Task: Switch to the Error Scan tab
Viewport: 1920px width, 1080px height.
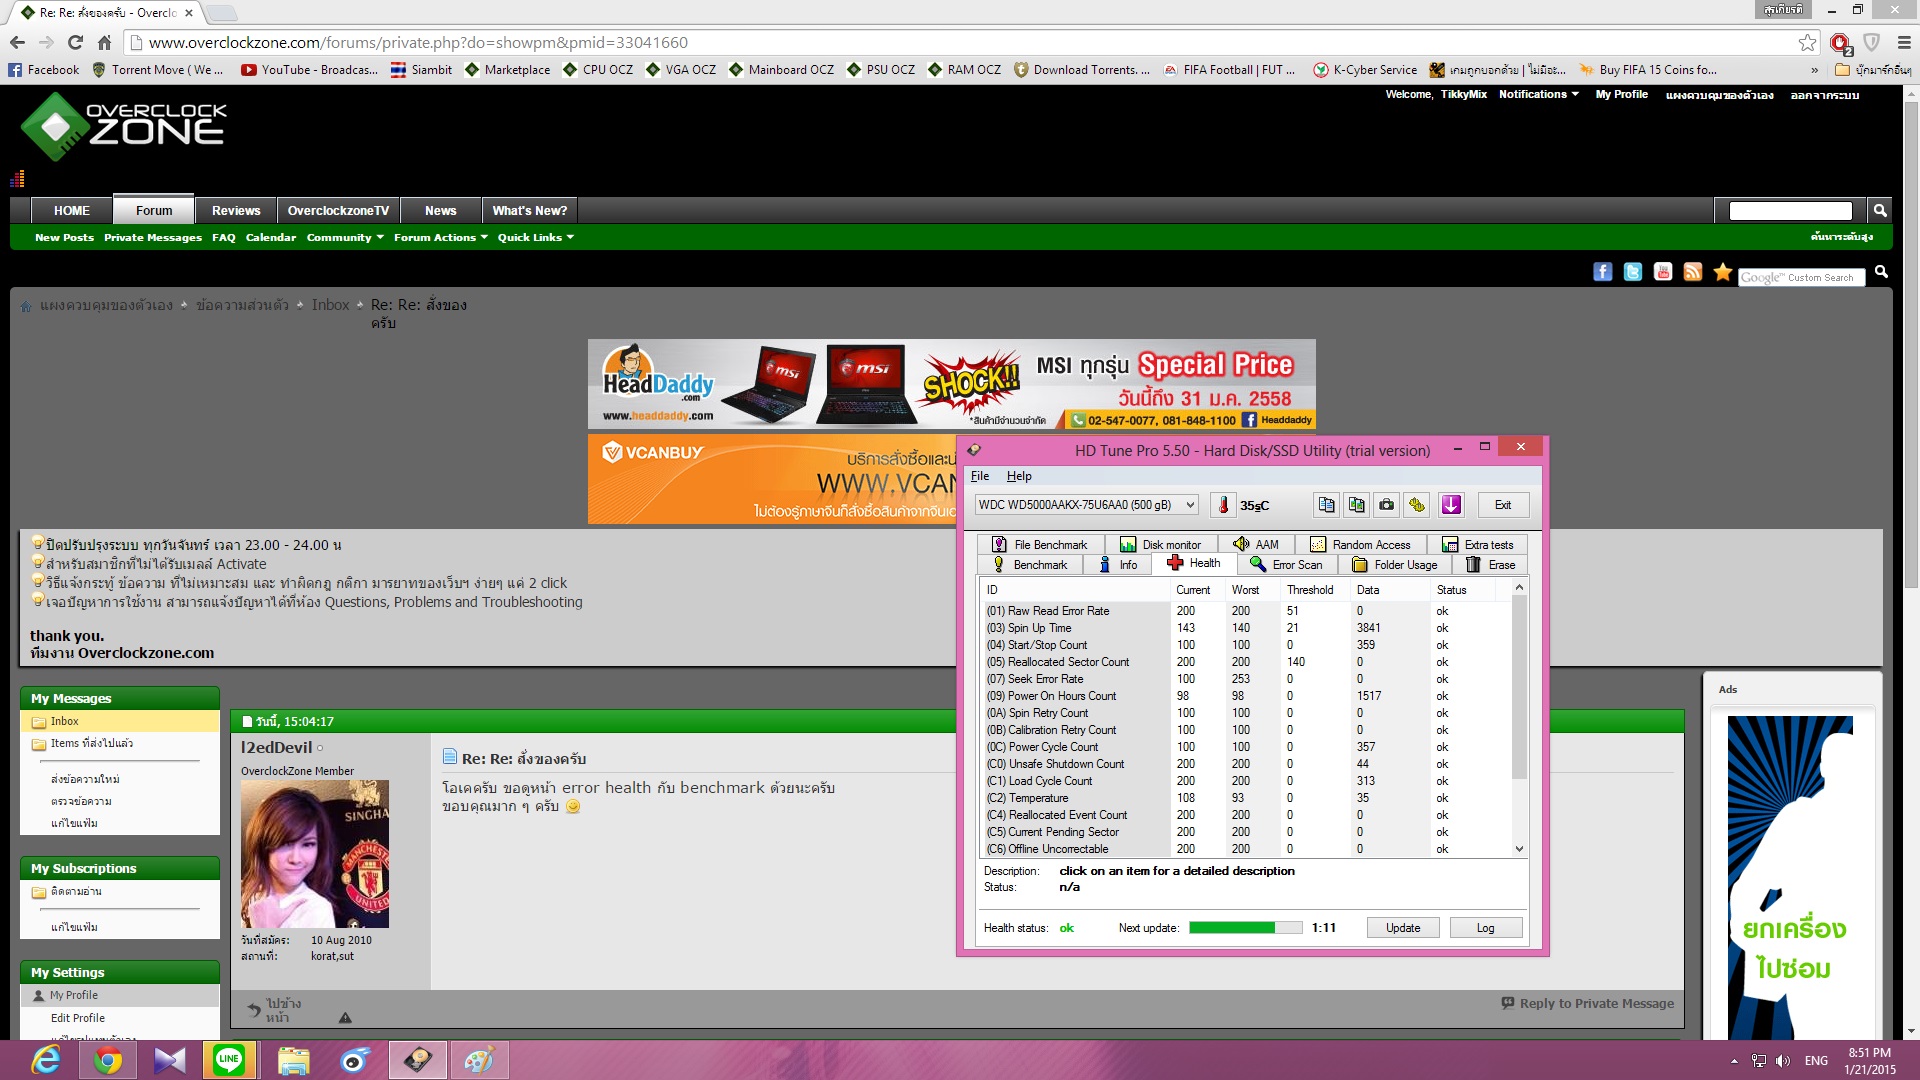Action: 1287,565
